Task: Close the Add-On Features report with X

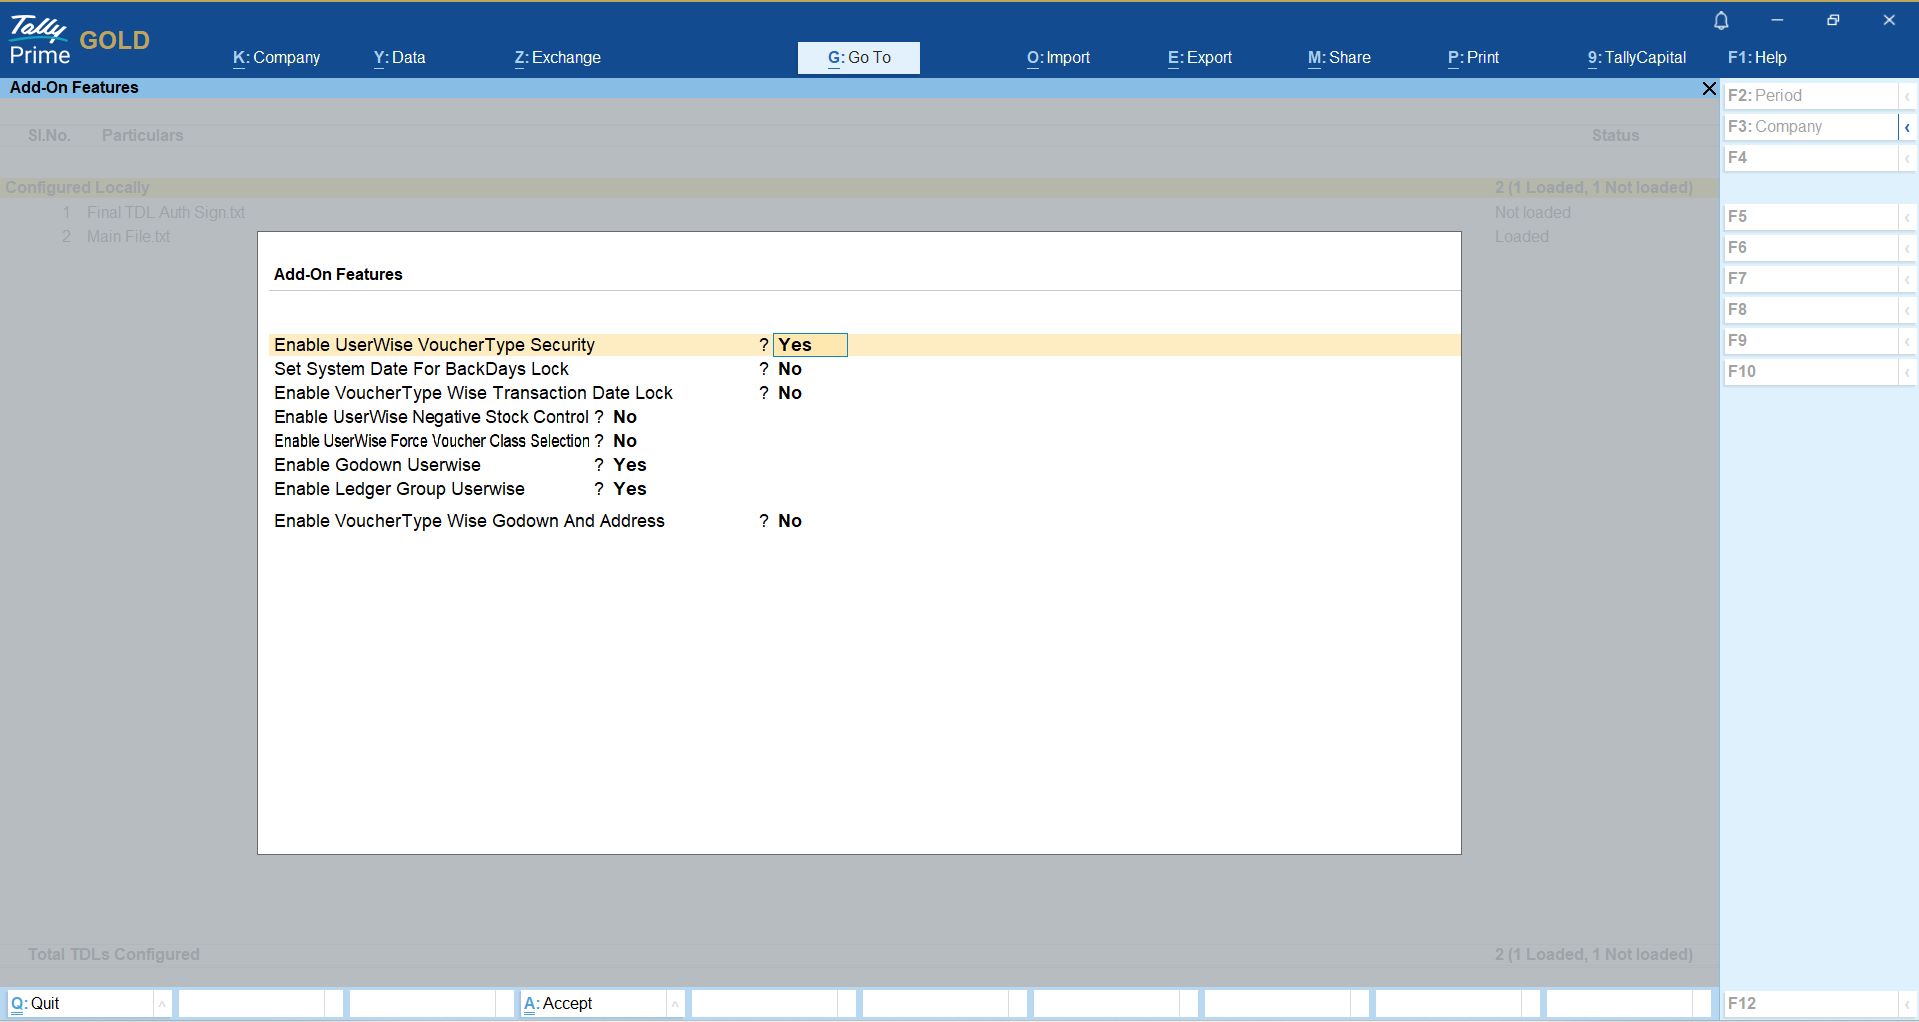Action: point(1708,89)
